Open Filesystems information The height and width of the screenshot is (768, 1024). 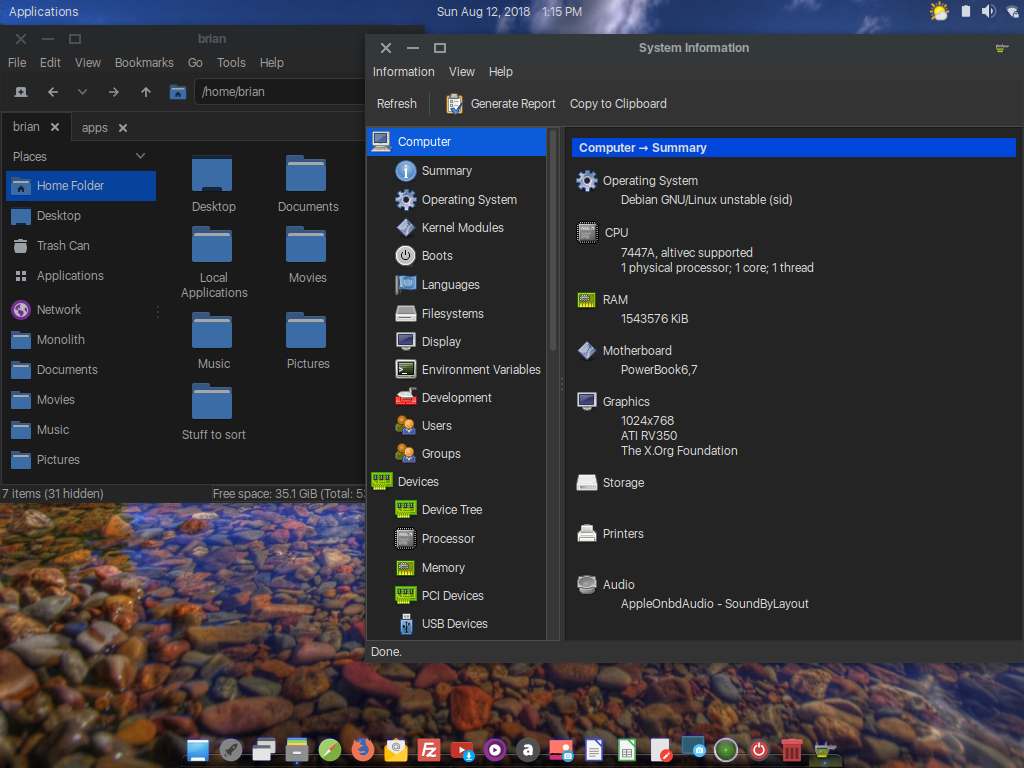(x=452, y=314)
